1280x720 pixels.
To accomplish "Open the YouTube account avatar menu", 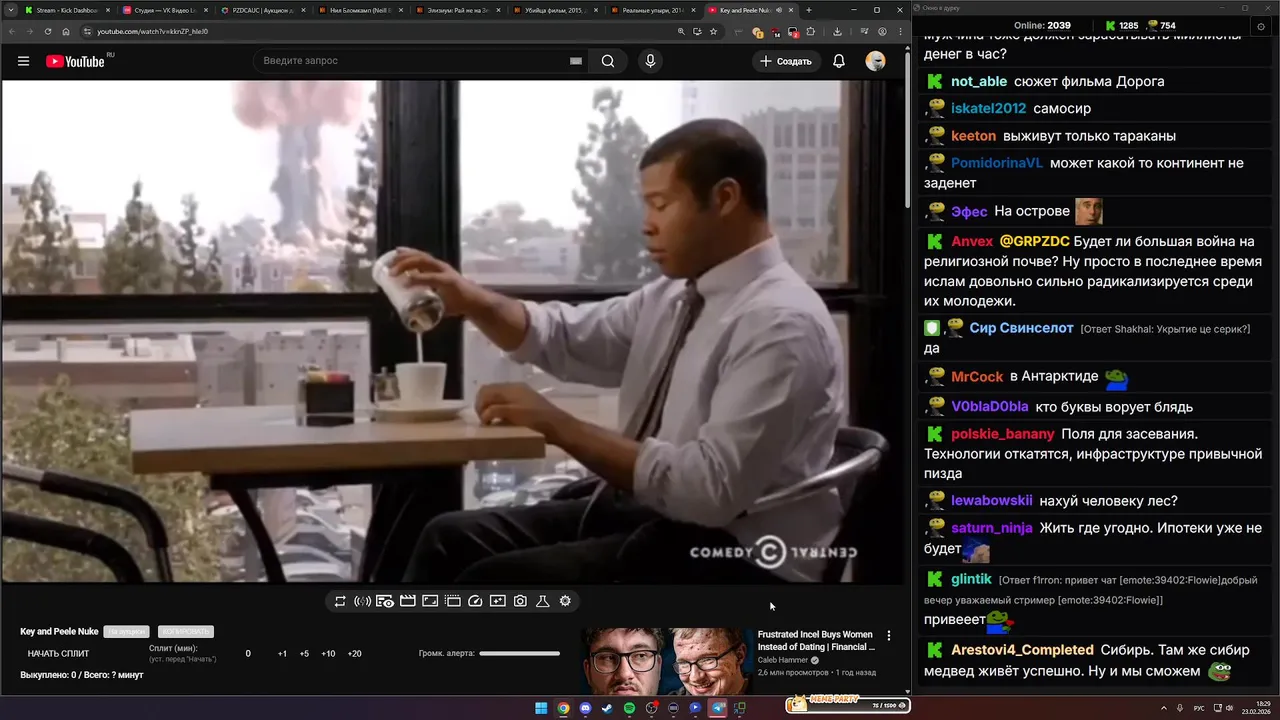I will tap(875, 61).
